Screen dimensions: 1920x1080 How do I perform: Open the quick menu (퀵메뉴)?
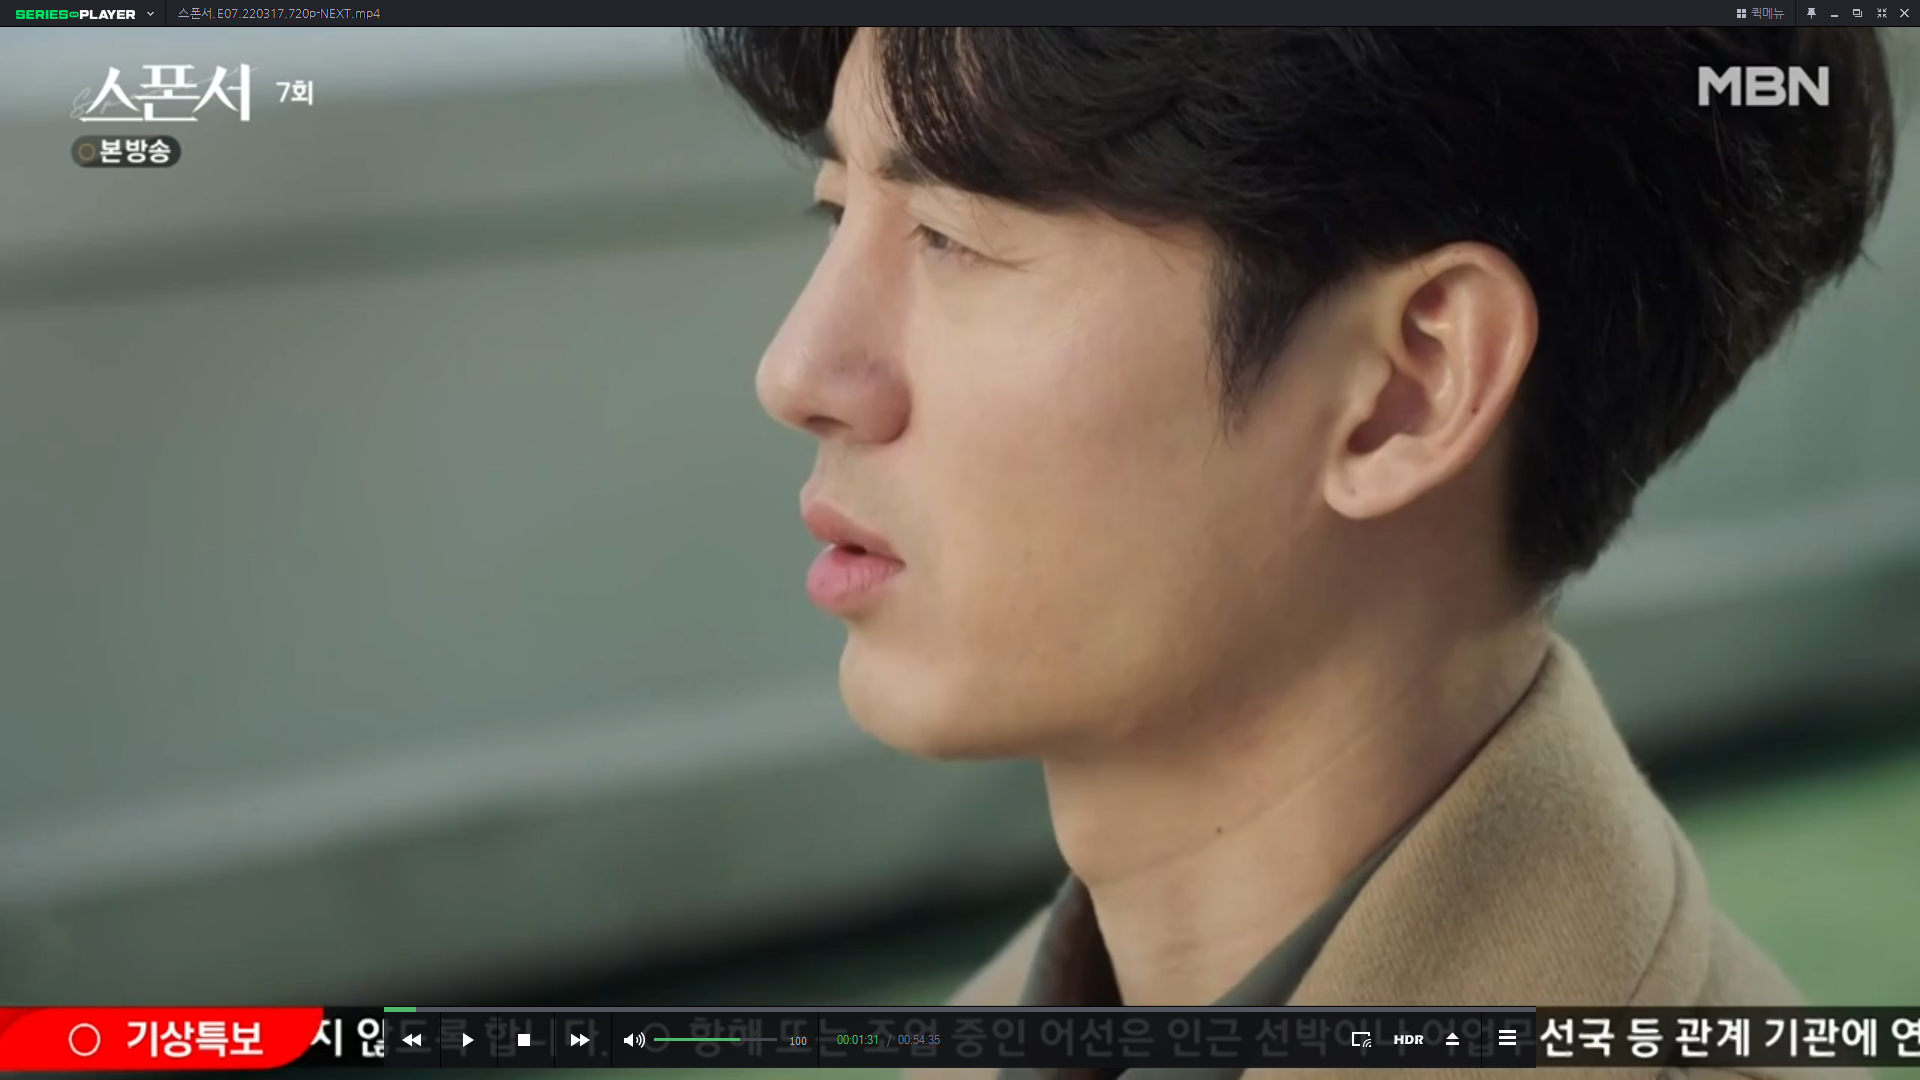pyautogui.click(x=1760, y=13)
